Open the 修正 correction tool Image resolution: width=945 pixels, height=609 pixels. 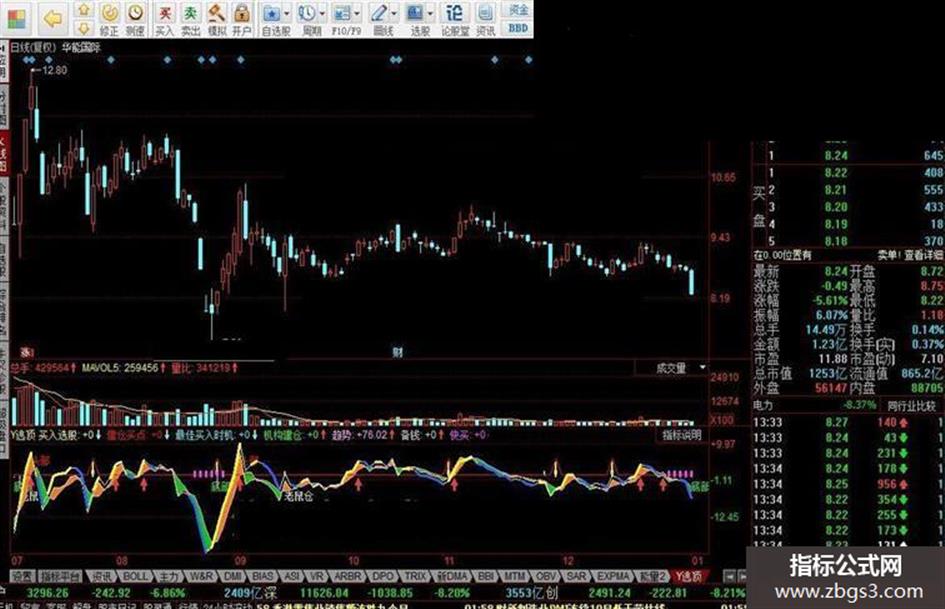[x=109, y=19]
